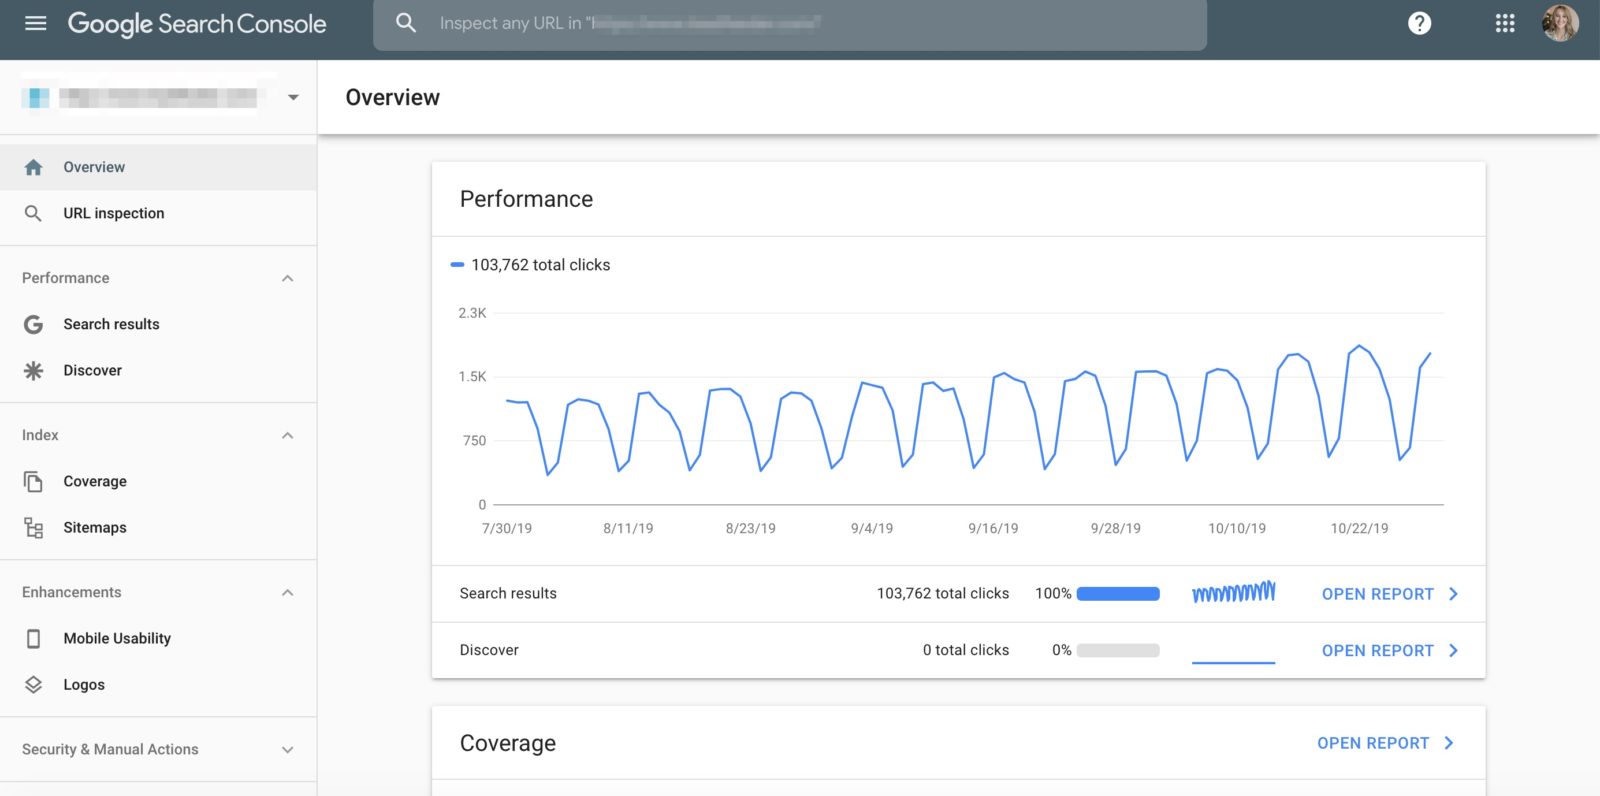
Task: Open the Coverage report link
Action: 1385,743
